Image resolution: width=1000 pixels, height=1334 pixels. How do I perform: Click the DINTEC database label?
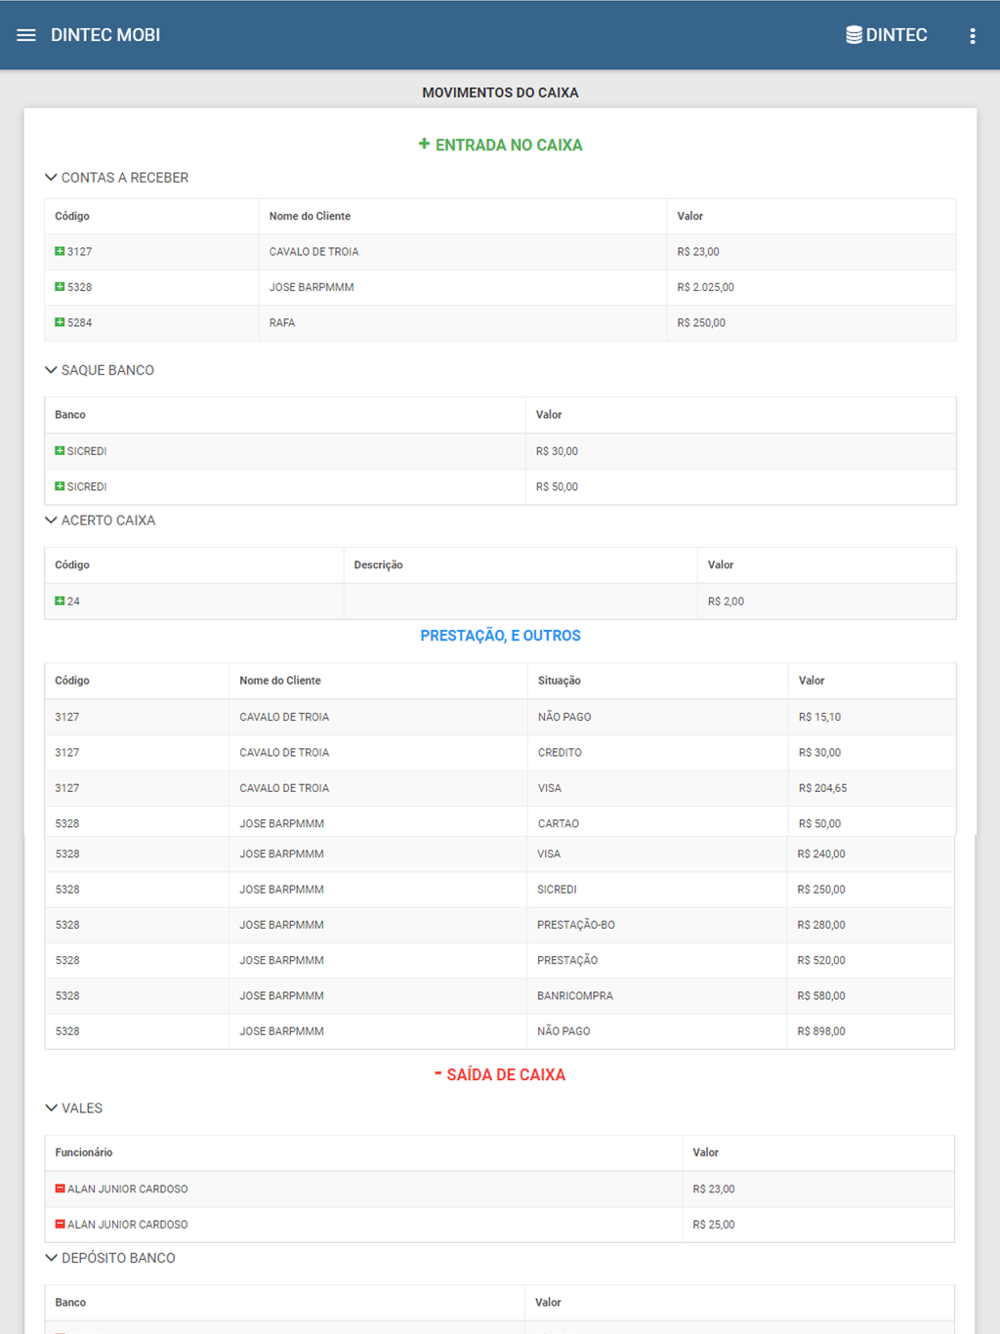tap(896, 35)
